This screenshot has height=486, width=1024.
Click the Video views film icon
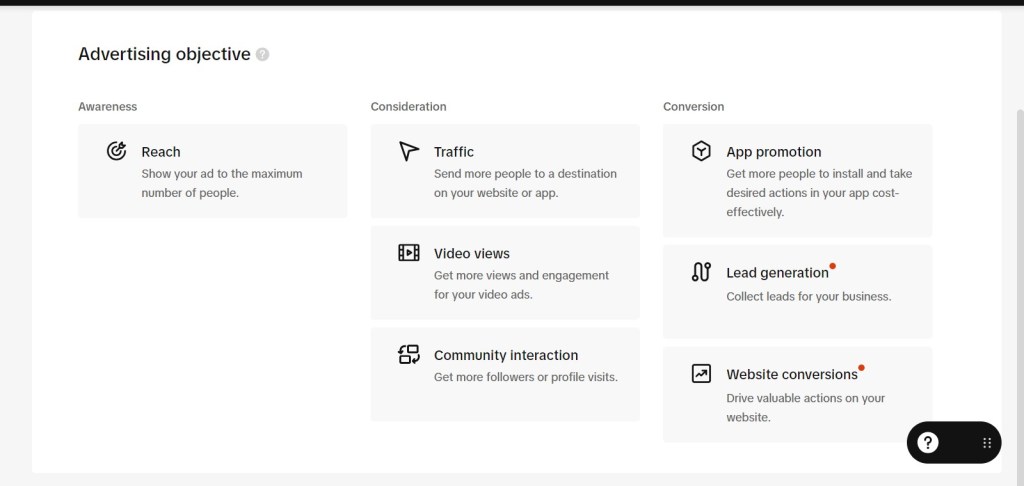pos(409,253)
